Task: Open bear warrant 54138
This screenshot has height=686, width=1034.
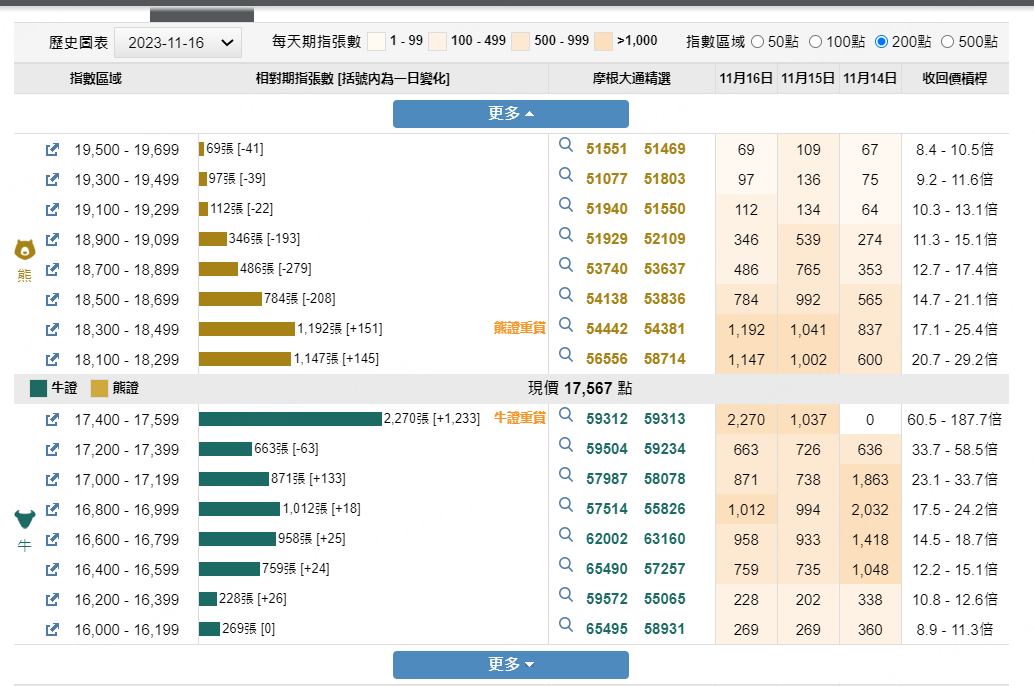Action: pyautogui.click(x=607, y=299)
